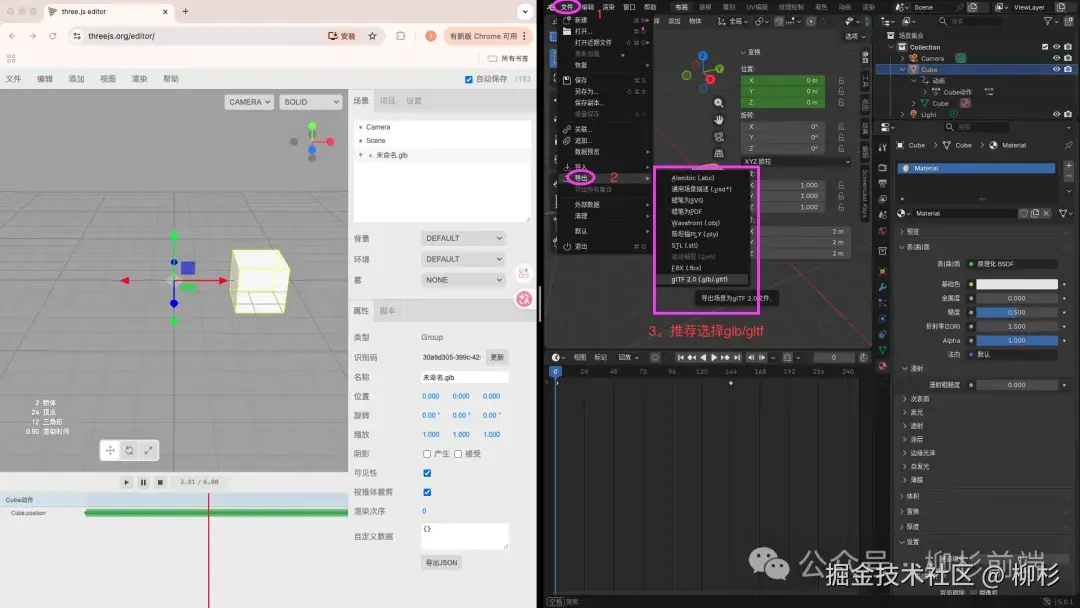Enable the 产生 shadow checkbox
This screenshot has height=608, width=1080.
tap(427, 454)
